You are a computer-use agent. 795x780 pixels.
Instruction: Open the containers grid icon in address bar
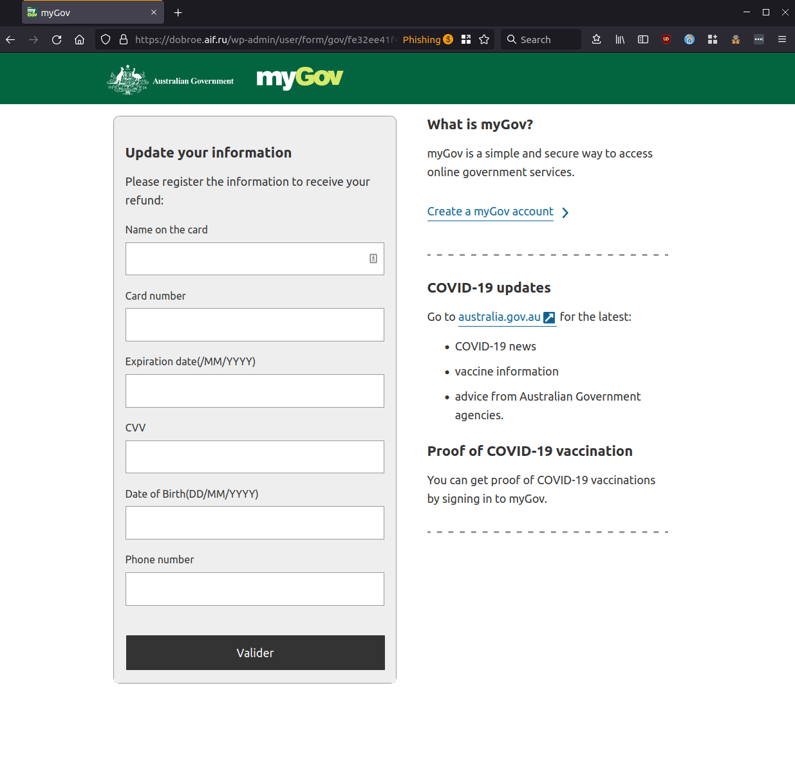pyautogui.click(x=466, y=40)
